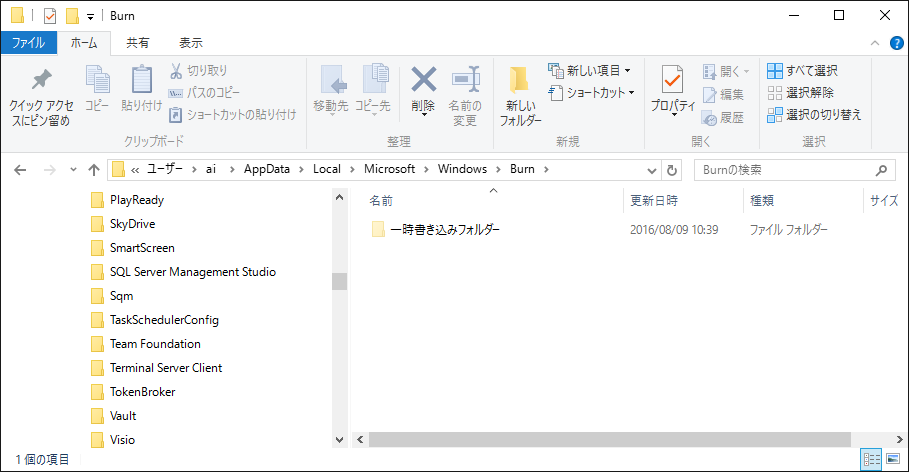909x472 pixels.
Task: Create a new folder with 新しいフォルダー icon
Action: tap(519, 82)
